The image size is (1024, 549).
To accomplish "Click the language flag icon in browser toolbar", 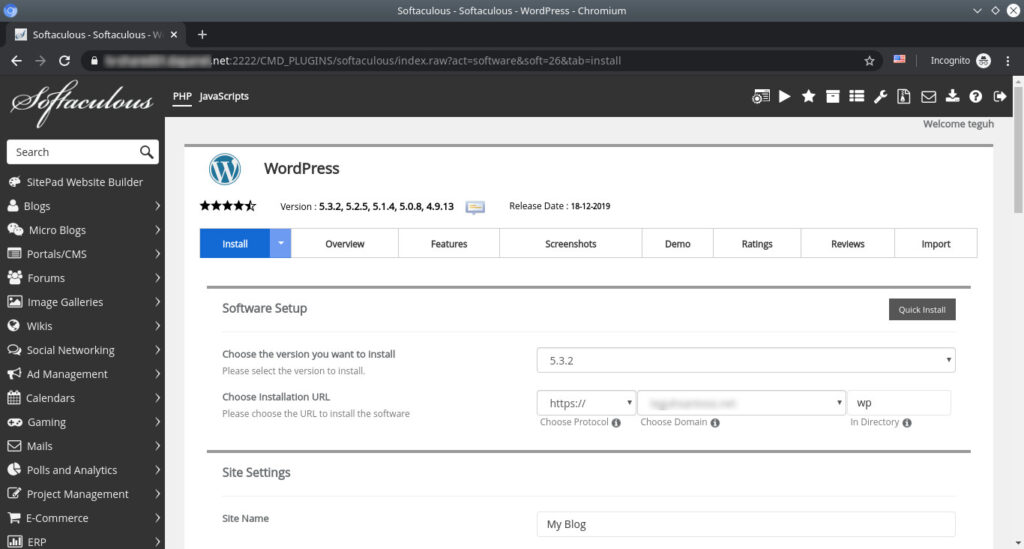I will (x=899, y=59).
